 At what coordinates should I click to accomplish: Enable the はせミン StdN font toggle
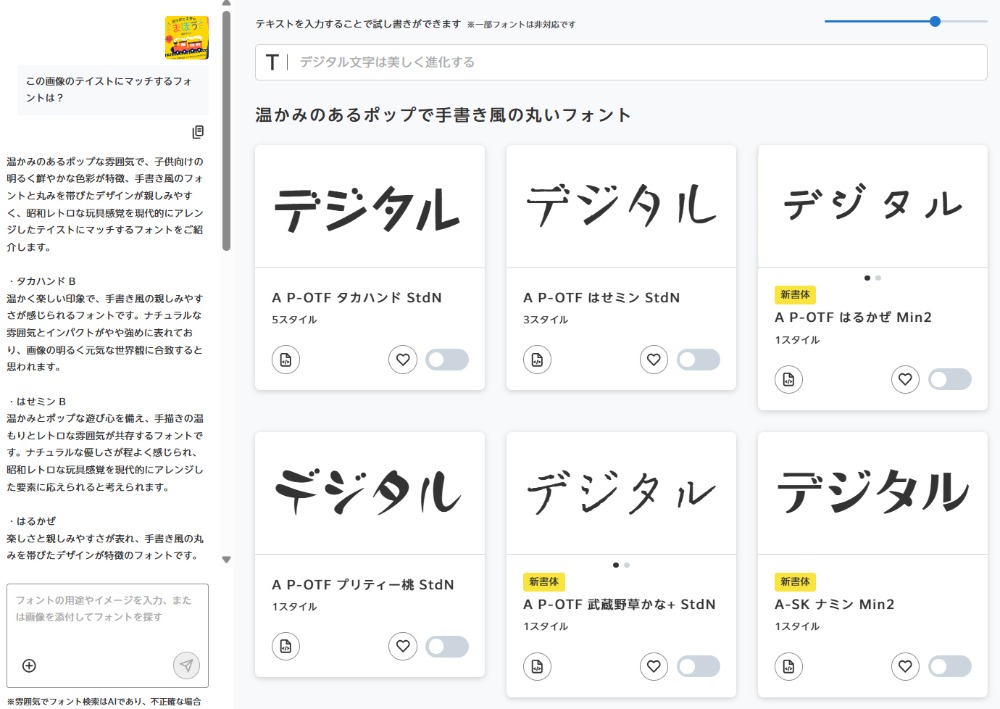tap(698, 360)
